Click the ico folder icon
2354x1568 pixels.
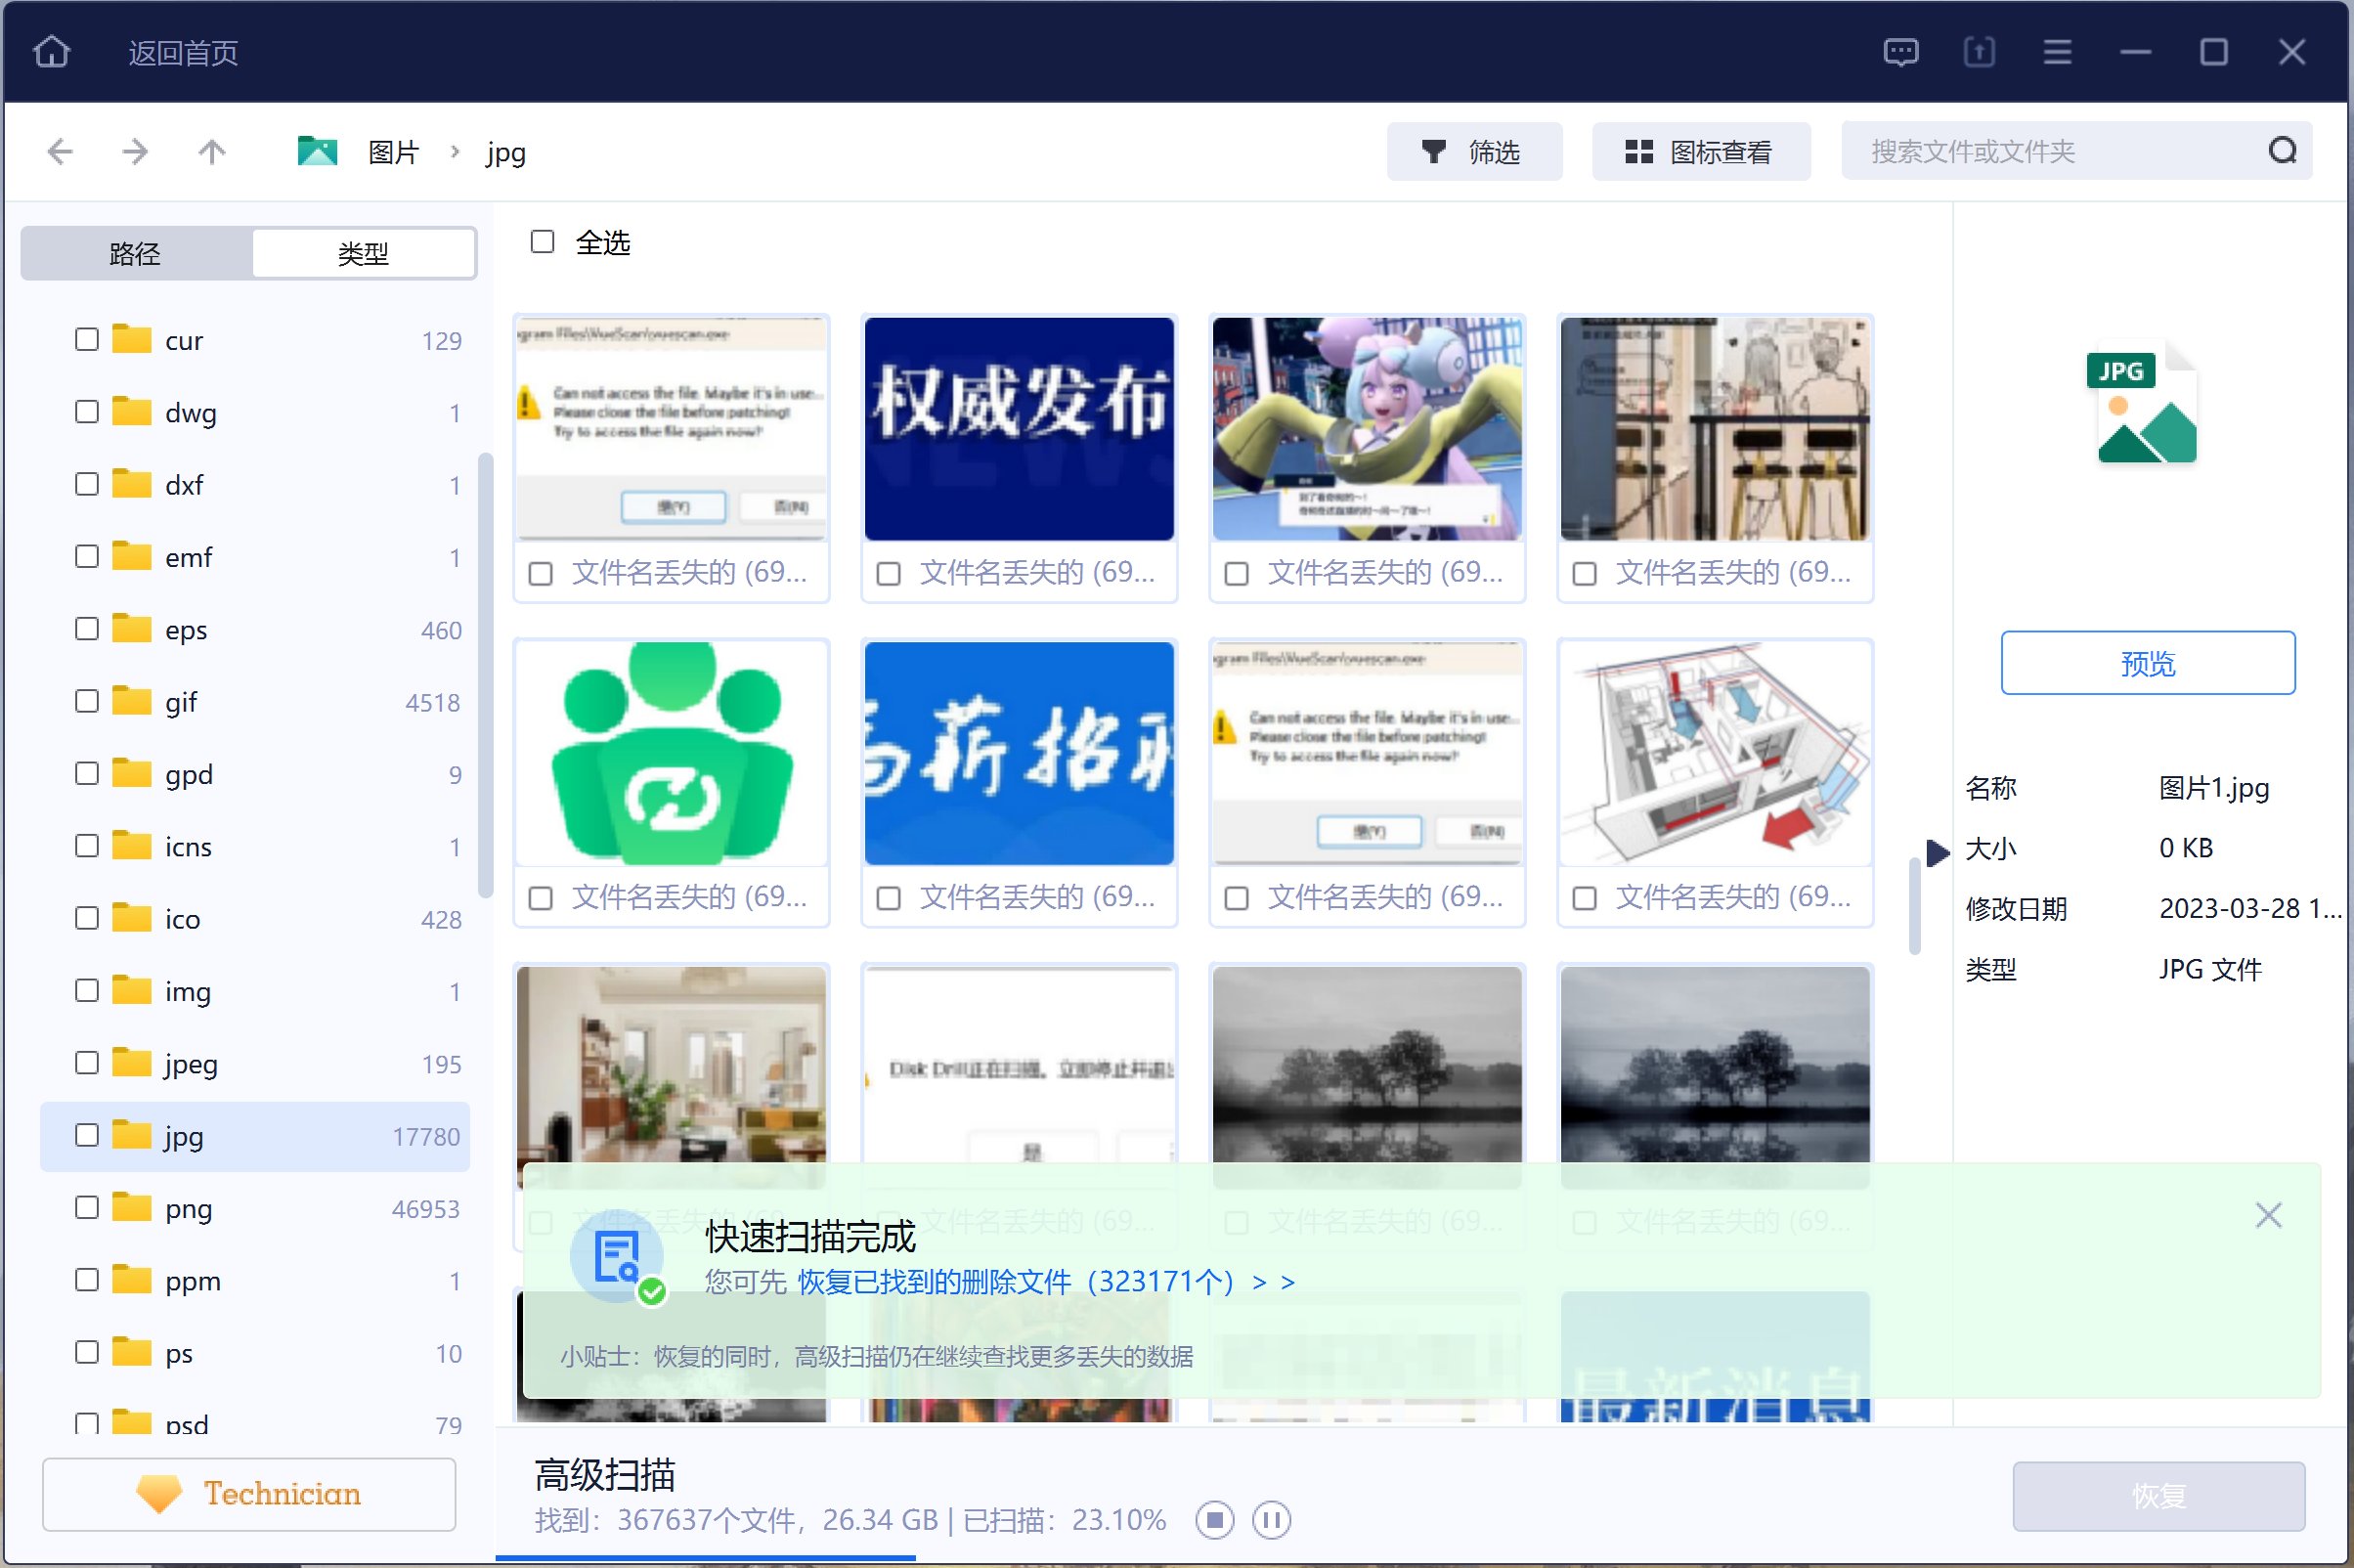[x=131, y=917]
